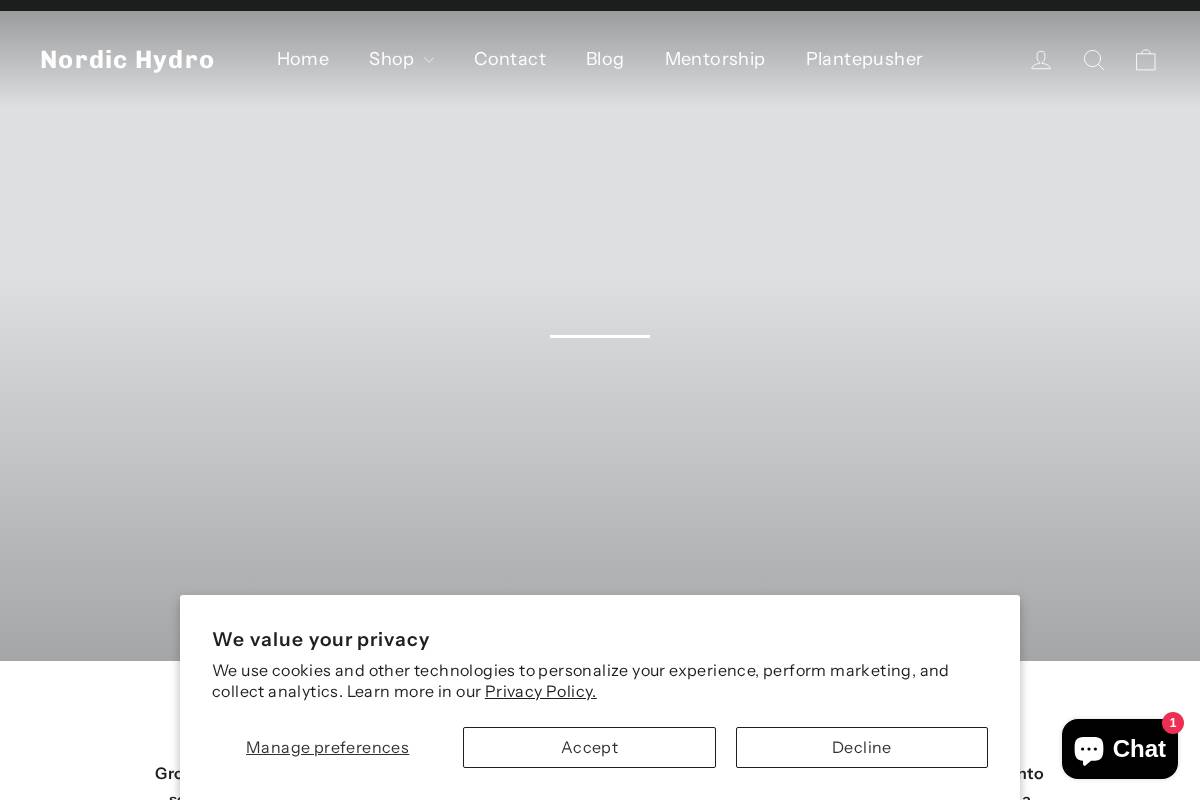The width and height of the screenshot is (1200, 800).
Task: Click the search magnifier icon
Action: click(x=1093, y=60)
